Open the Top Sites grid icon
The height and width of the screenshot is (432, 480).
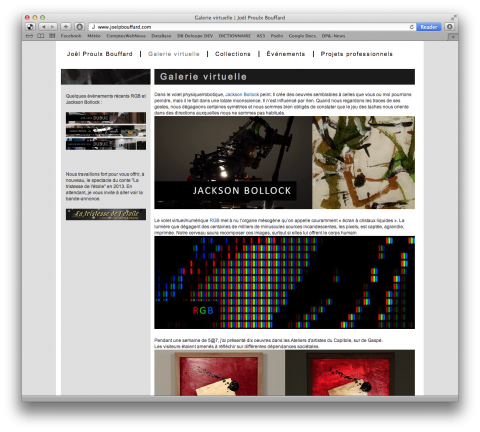pyautogui.click(x=52, y=36)
